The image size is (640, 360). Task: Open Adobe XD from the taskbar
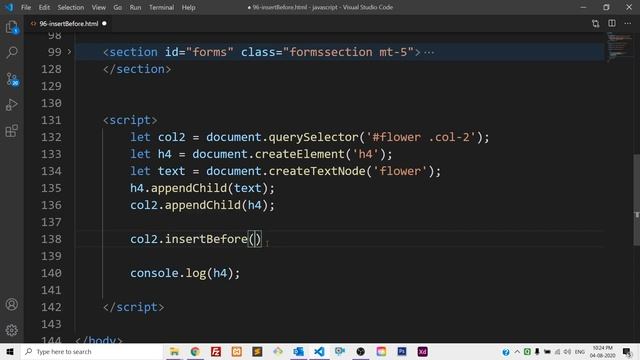[x=422, y=351]
